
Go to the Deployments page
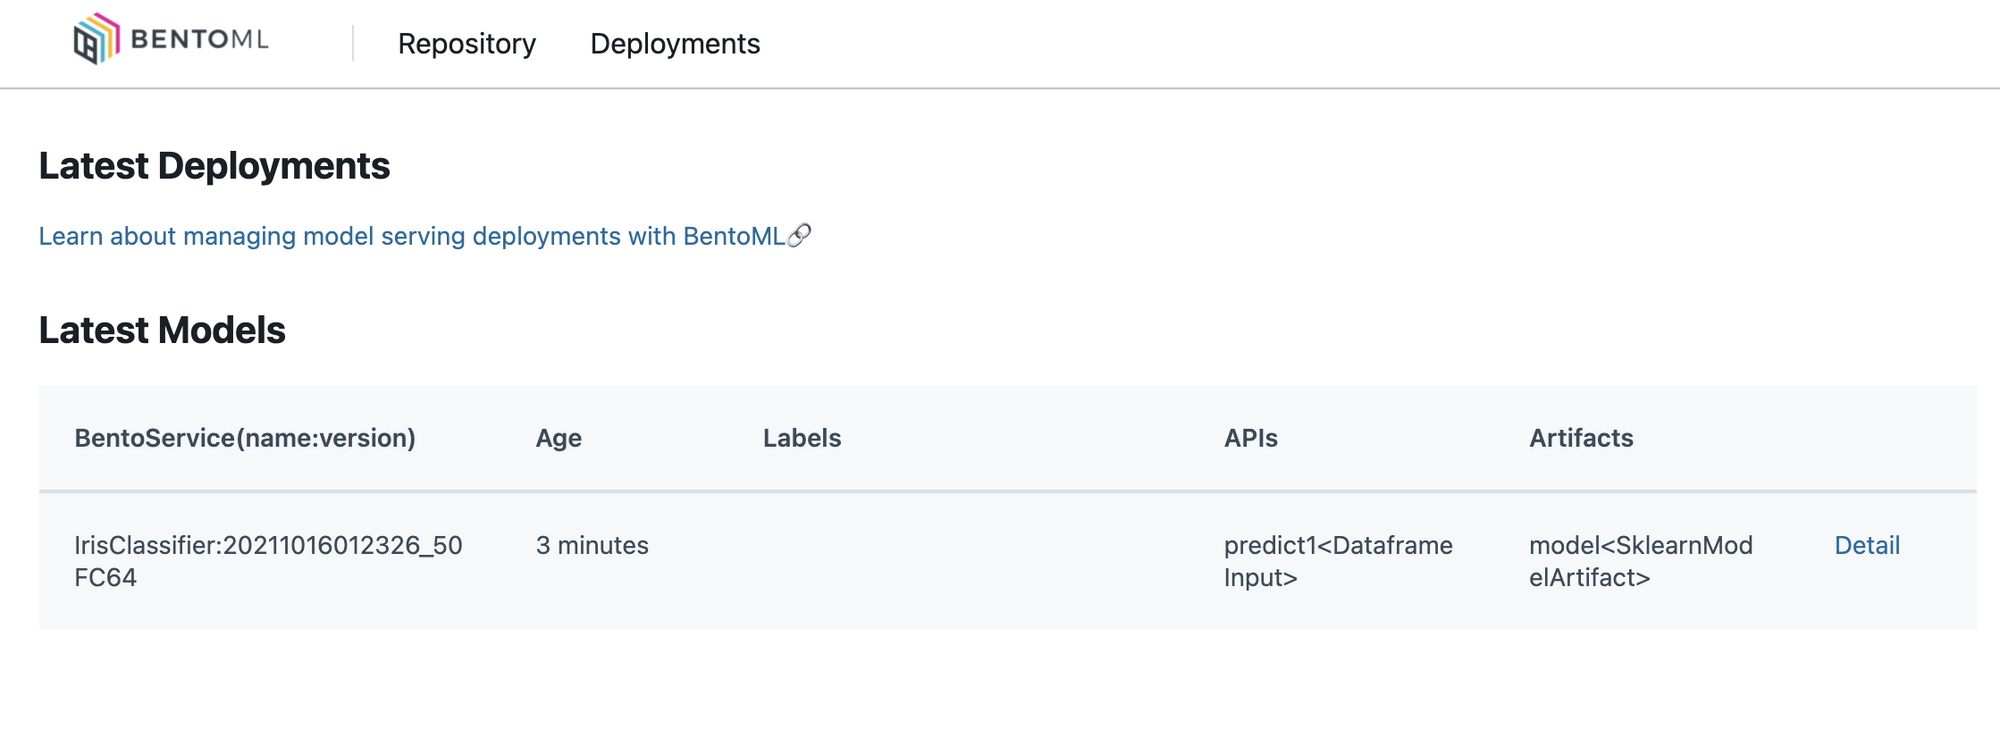(675, 44)
